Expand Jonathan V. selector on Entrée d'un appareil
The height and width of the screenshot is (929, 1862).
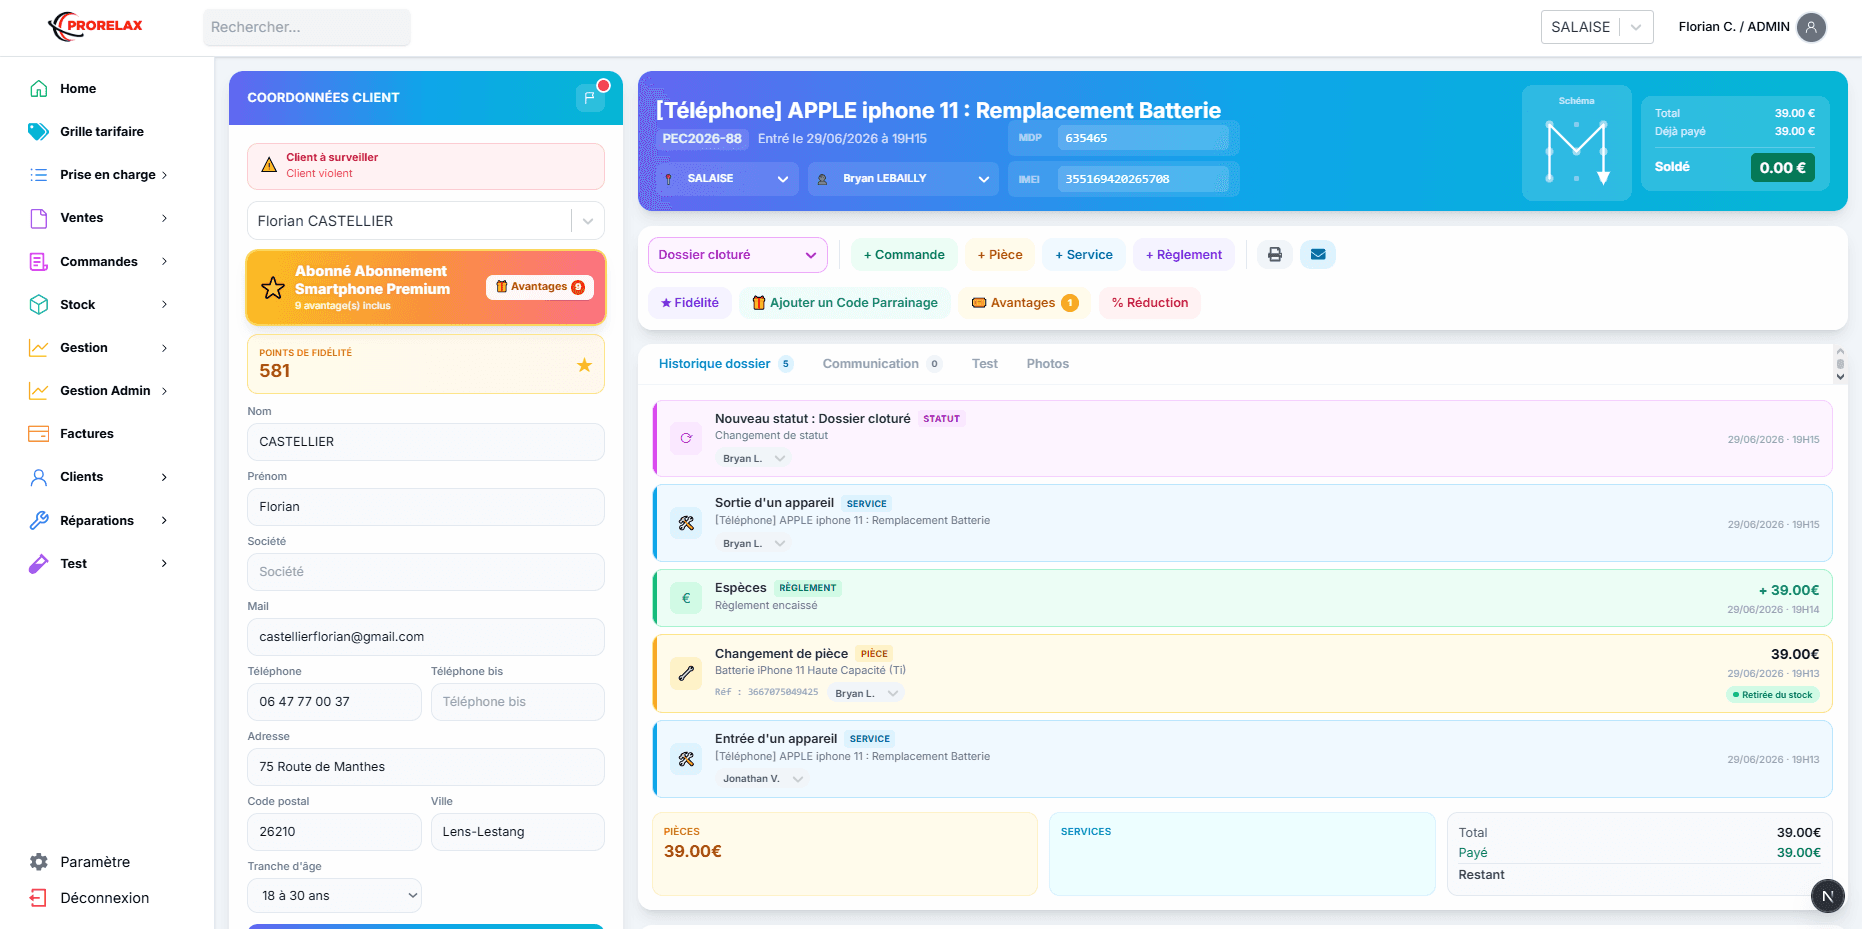763,778
